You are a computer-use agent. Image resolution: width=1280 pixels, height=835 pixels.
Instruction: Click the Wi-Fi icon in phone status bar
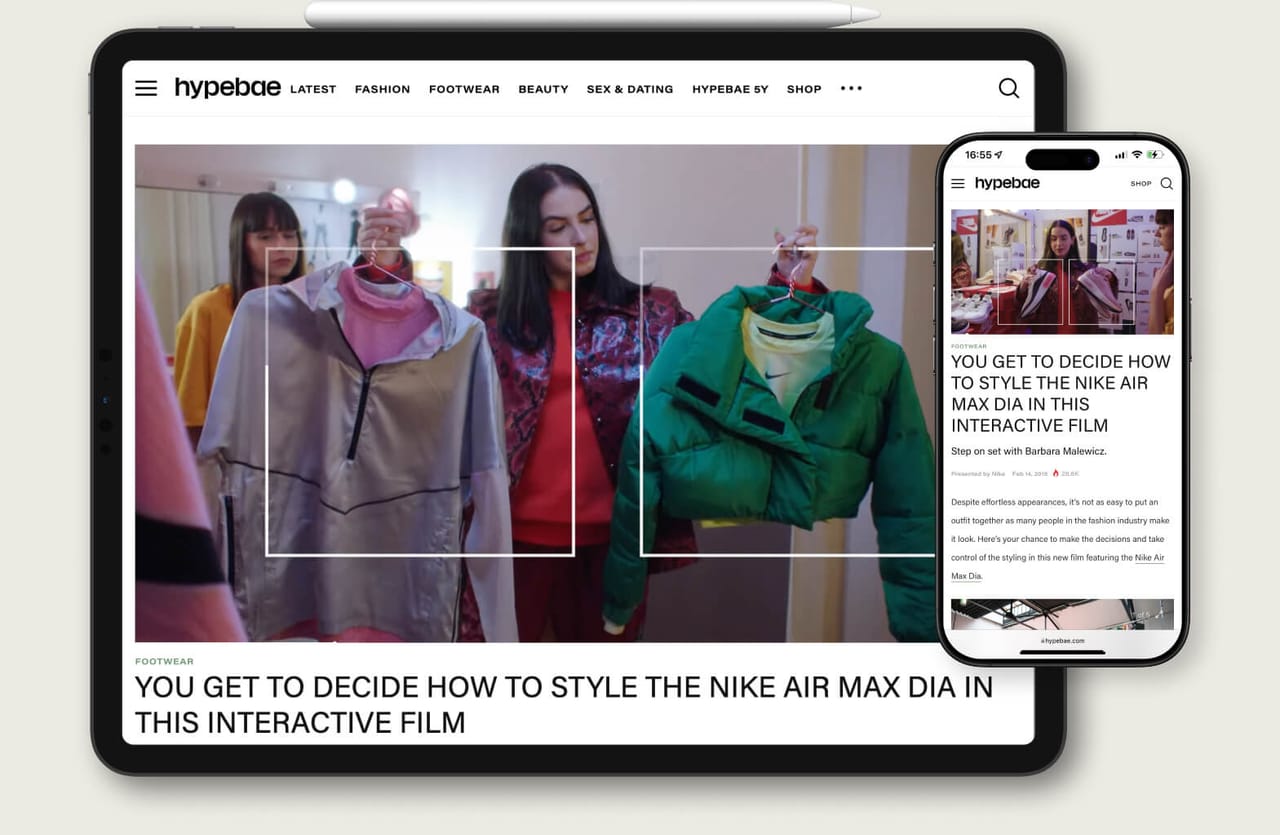(1137, 155)
